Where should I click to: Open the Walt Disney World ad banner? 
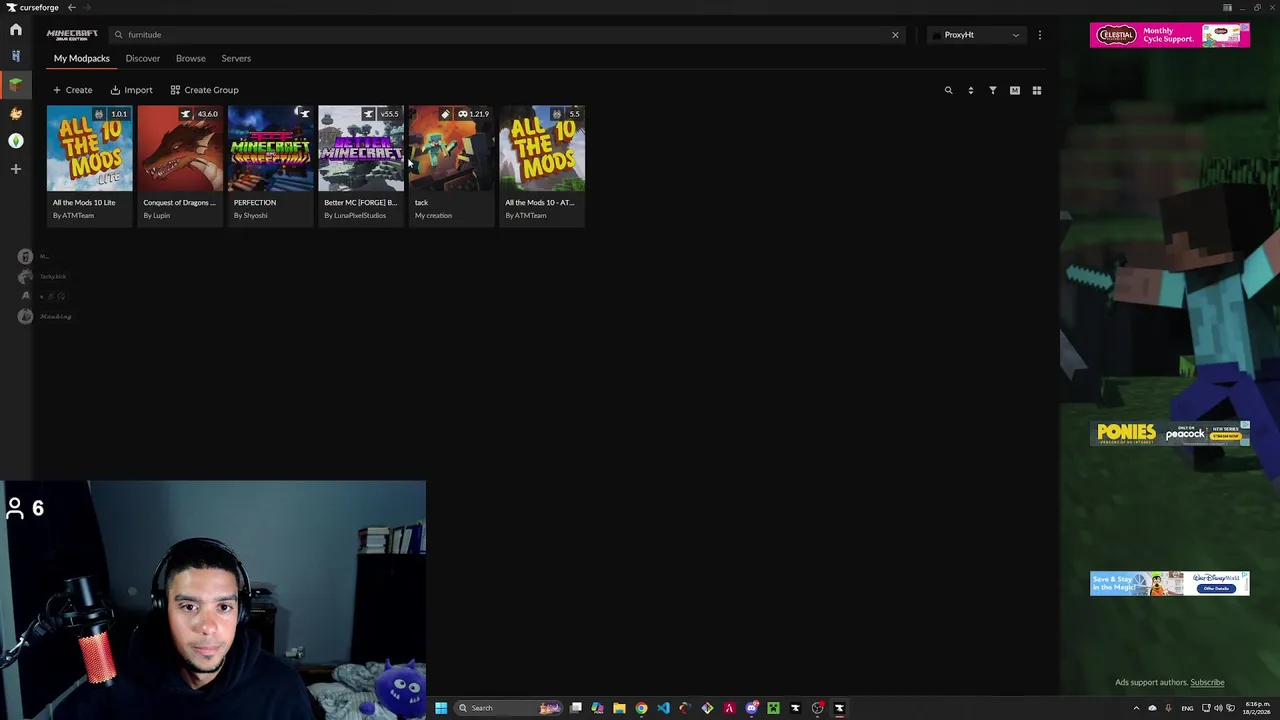tap(1169, 583)
